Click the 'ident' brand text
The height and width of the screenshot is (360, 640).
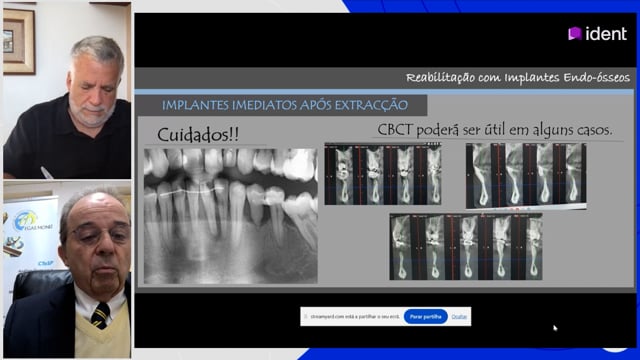click(606, 33)
